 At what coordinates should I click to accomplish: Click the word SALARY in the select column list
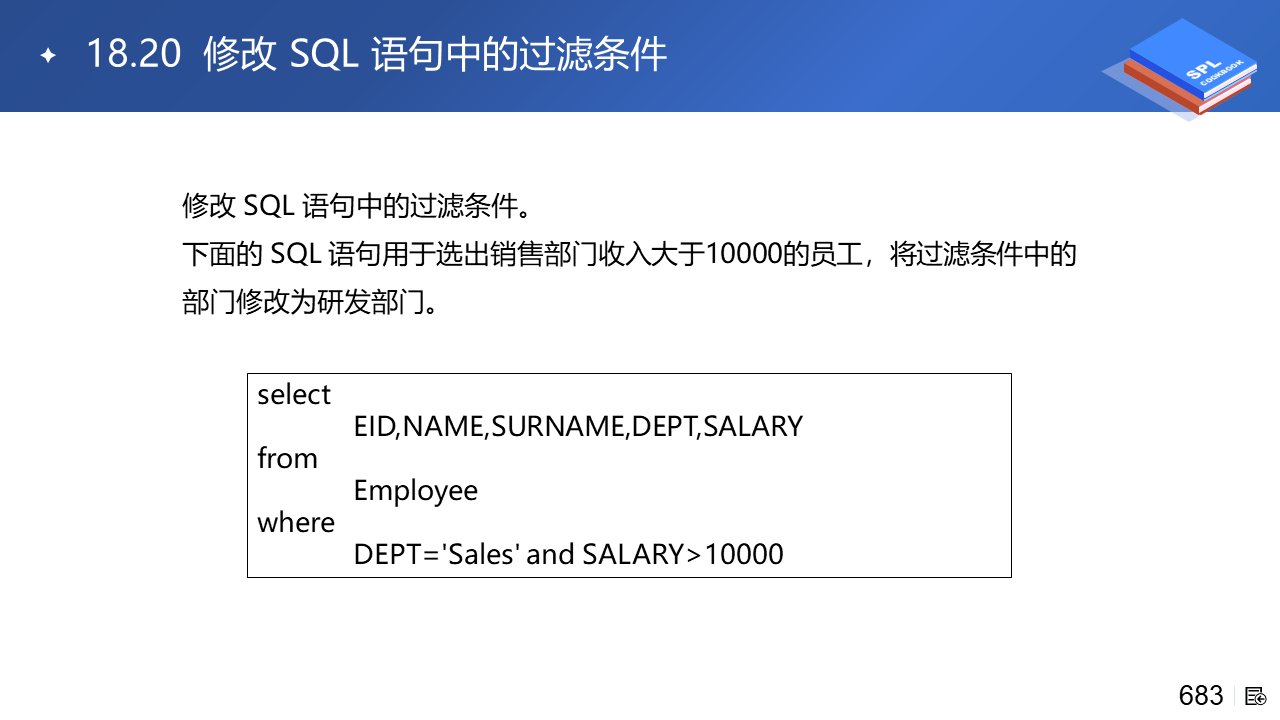(x=753, y=427)
